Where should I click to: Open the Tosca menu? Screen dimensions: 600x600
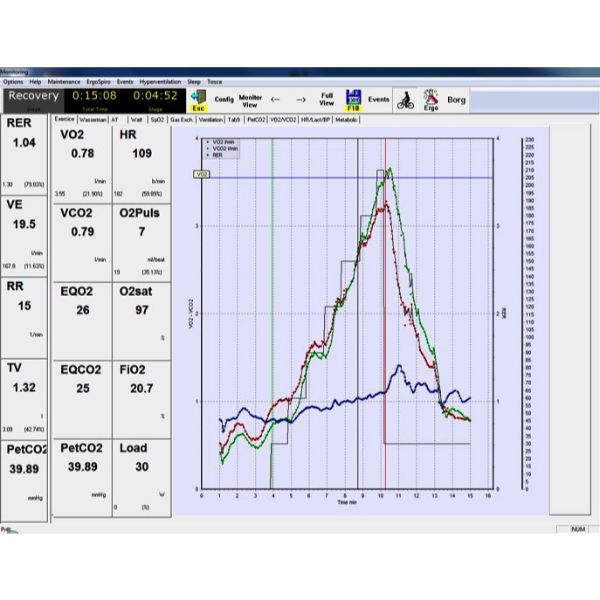tap(215, 82)
